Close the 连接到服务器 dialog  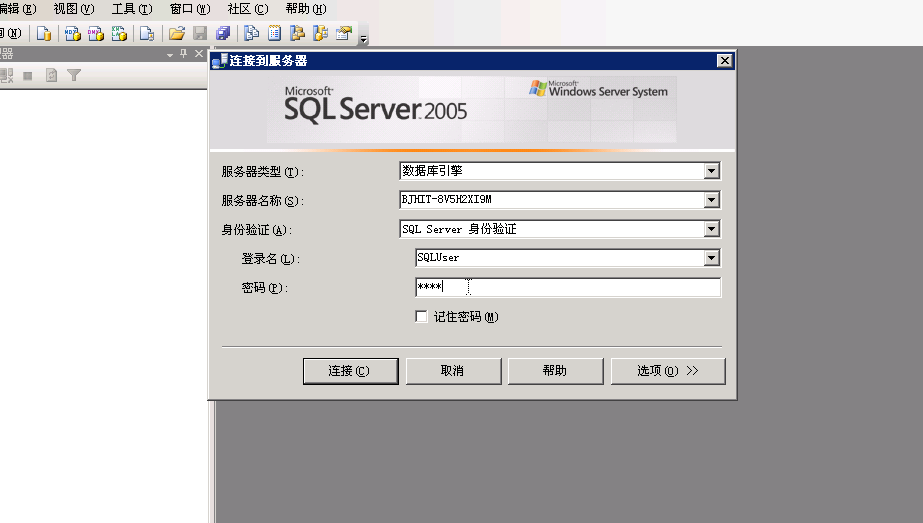tap(725, 61)
